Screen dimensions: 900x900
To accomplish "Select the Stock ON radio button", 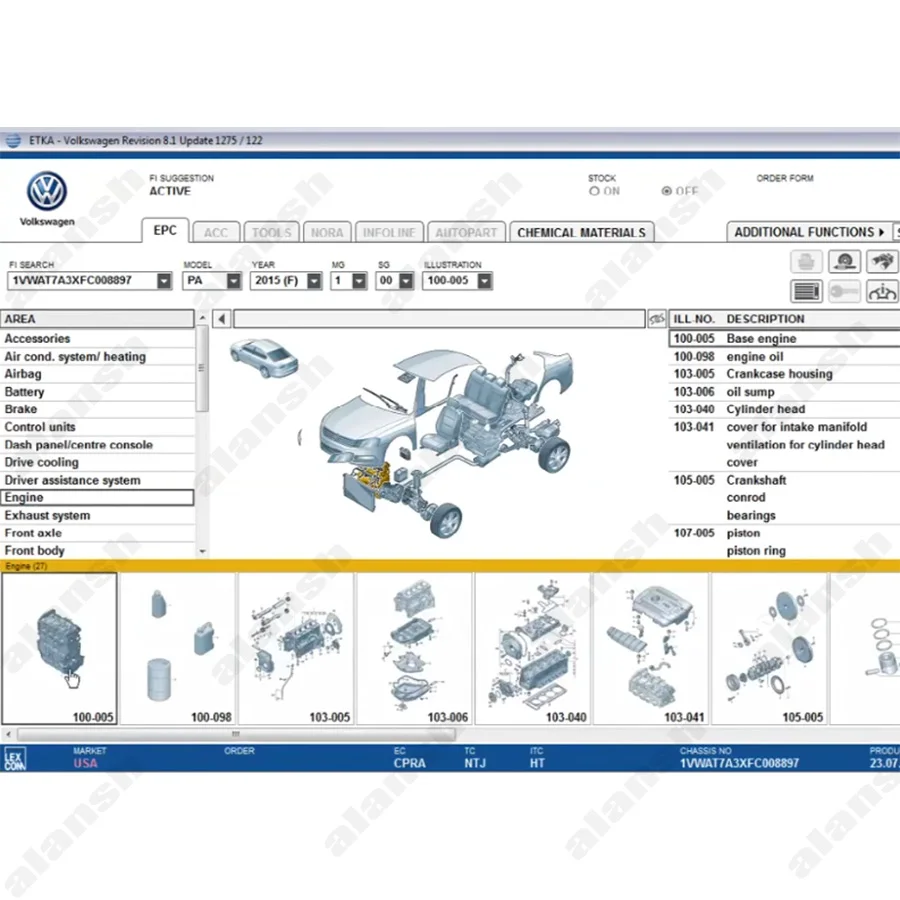I will point(594,191).
